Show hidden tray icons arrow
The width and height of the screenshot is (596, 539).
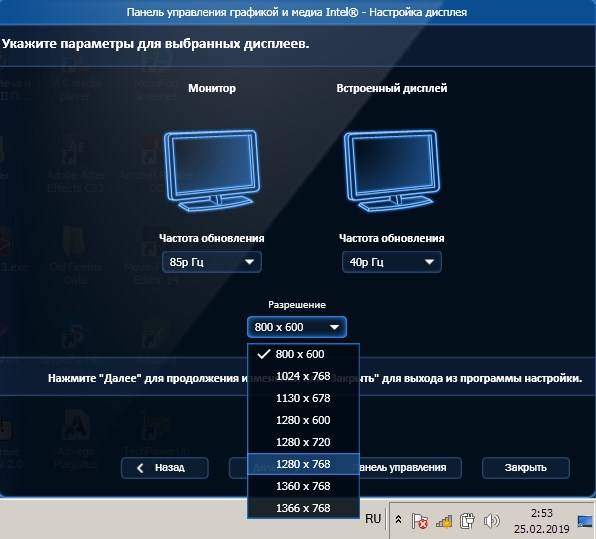[x=398, y=519]
